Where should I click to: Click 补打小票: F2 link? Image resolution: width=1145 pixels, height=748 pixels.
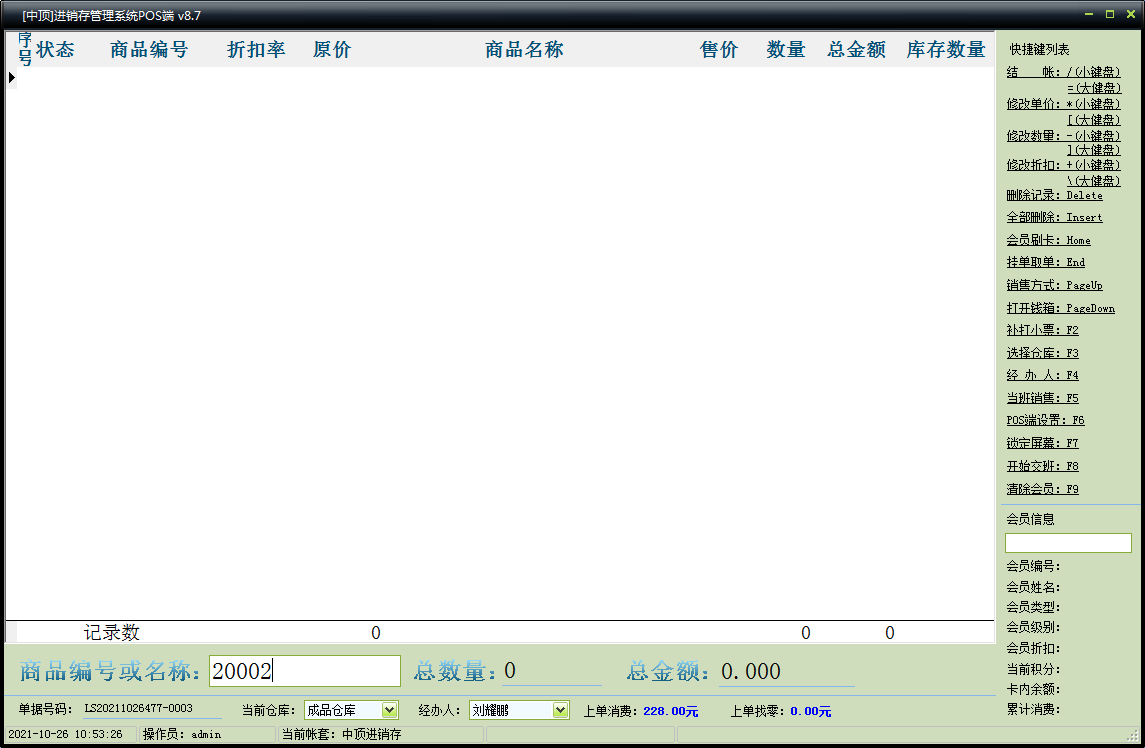(1042, 330)
